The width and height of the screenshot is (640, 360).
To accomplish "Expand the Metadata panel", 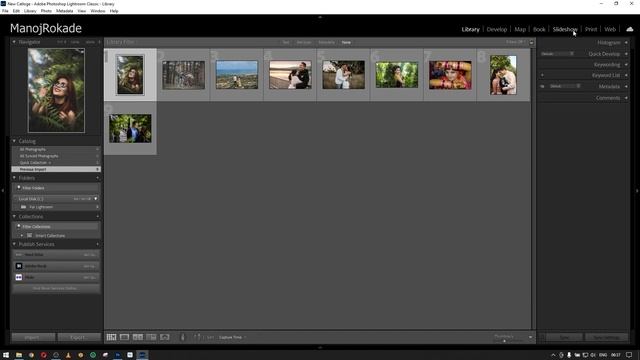I will (x=626, y=87).
